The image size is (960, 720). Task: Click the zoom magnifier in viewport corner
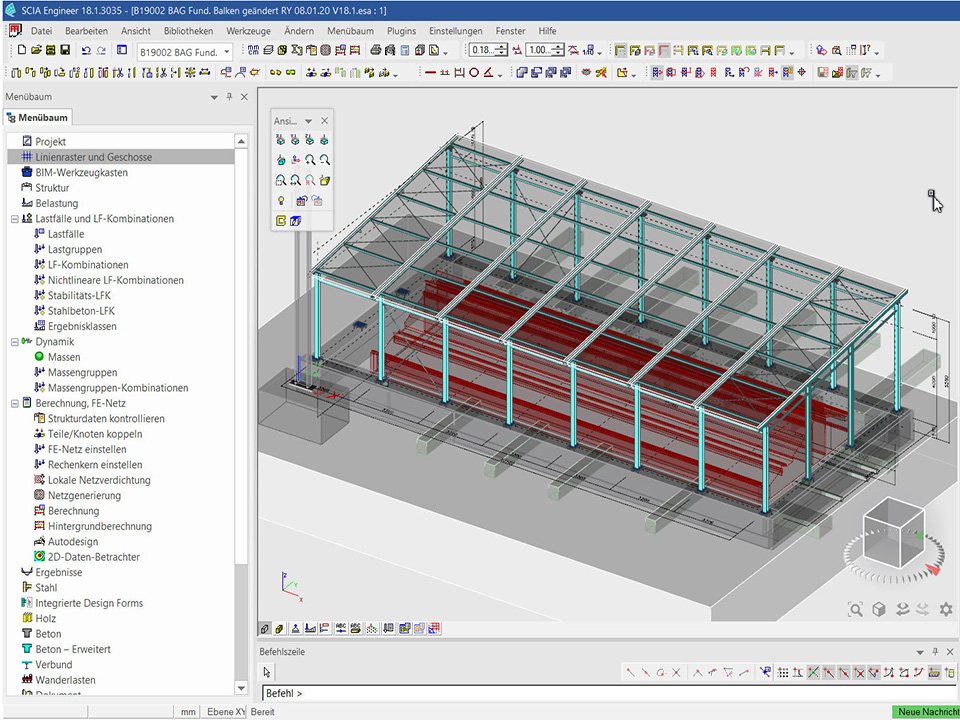(855, 609)
